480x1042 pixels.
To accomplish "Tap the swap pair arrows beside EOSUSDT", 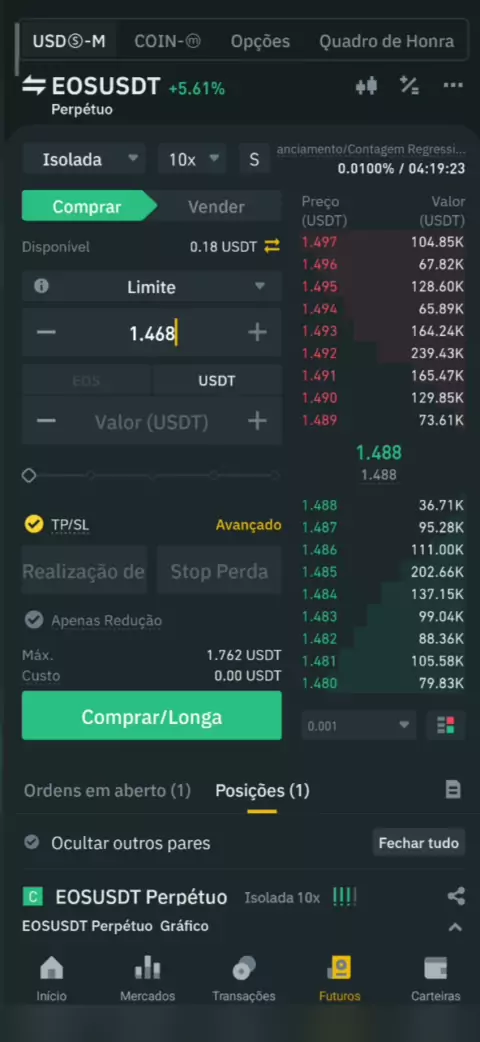I will pyautogui.click(x=33, y=86).
